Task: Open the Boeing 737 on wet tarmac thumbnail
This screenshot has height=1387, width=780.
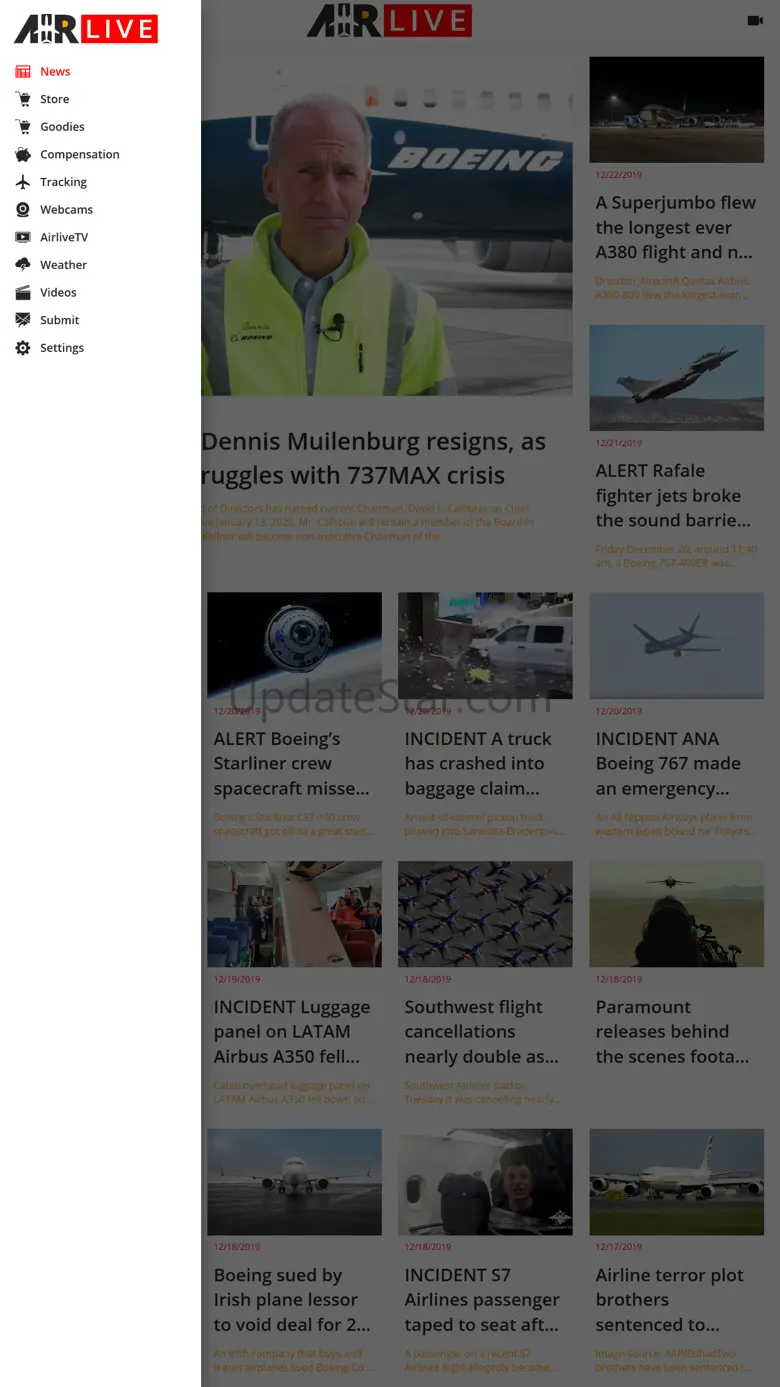Action: click(x=294, y=1182)
